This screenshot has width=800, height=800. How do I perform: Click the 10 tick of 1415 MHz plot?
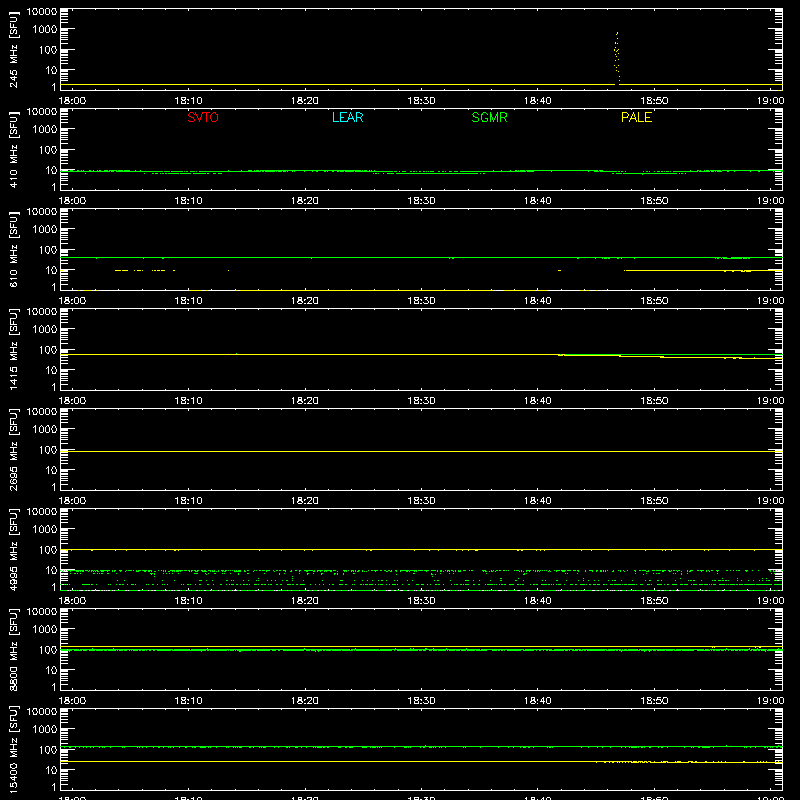pos(51,370)
